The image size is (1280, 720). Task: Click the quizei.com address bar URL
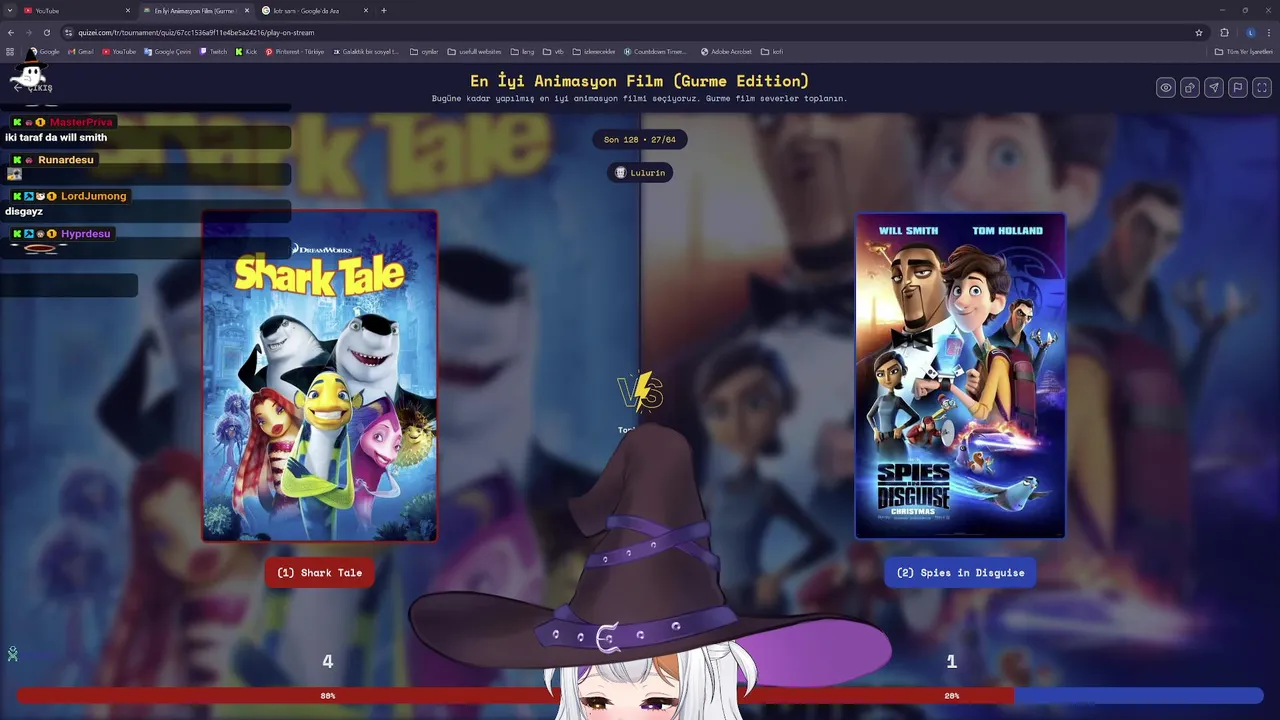pos(196,33)
